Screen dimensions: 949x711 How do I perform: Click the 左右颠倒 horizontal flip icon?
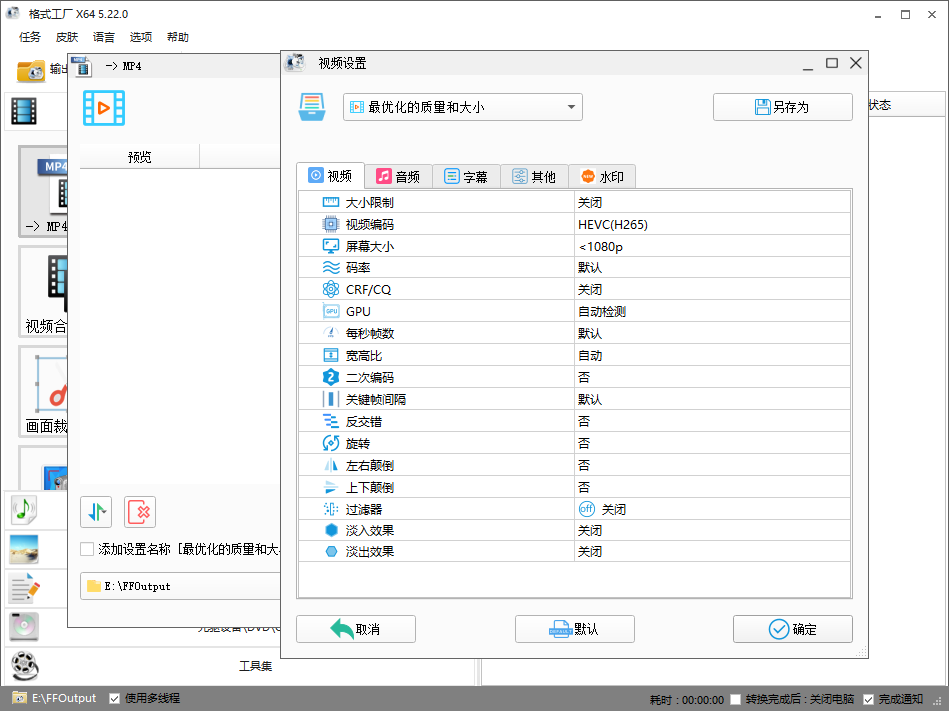330,465
